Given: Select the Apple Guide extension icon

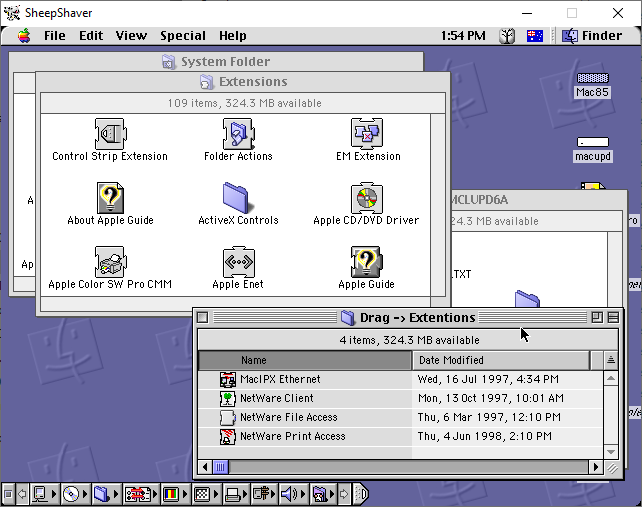Looking at the screenshot, I should coord(367,262).
